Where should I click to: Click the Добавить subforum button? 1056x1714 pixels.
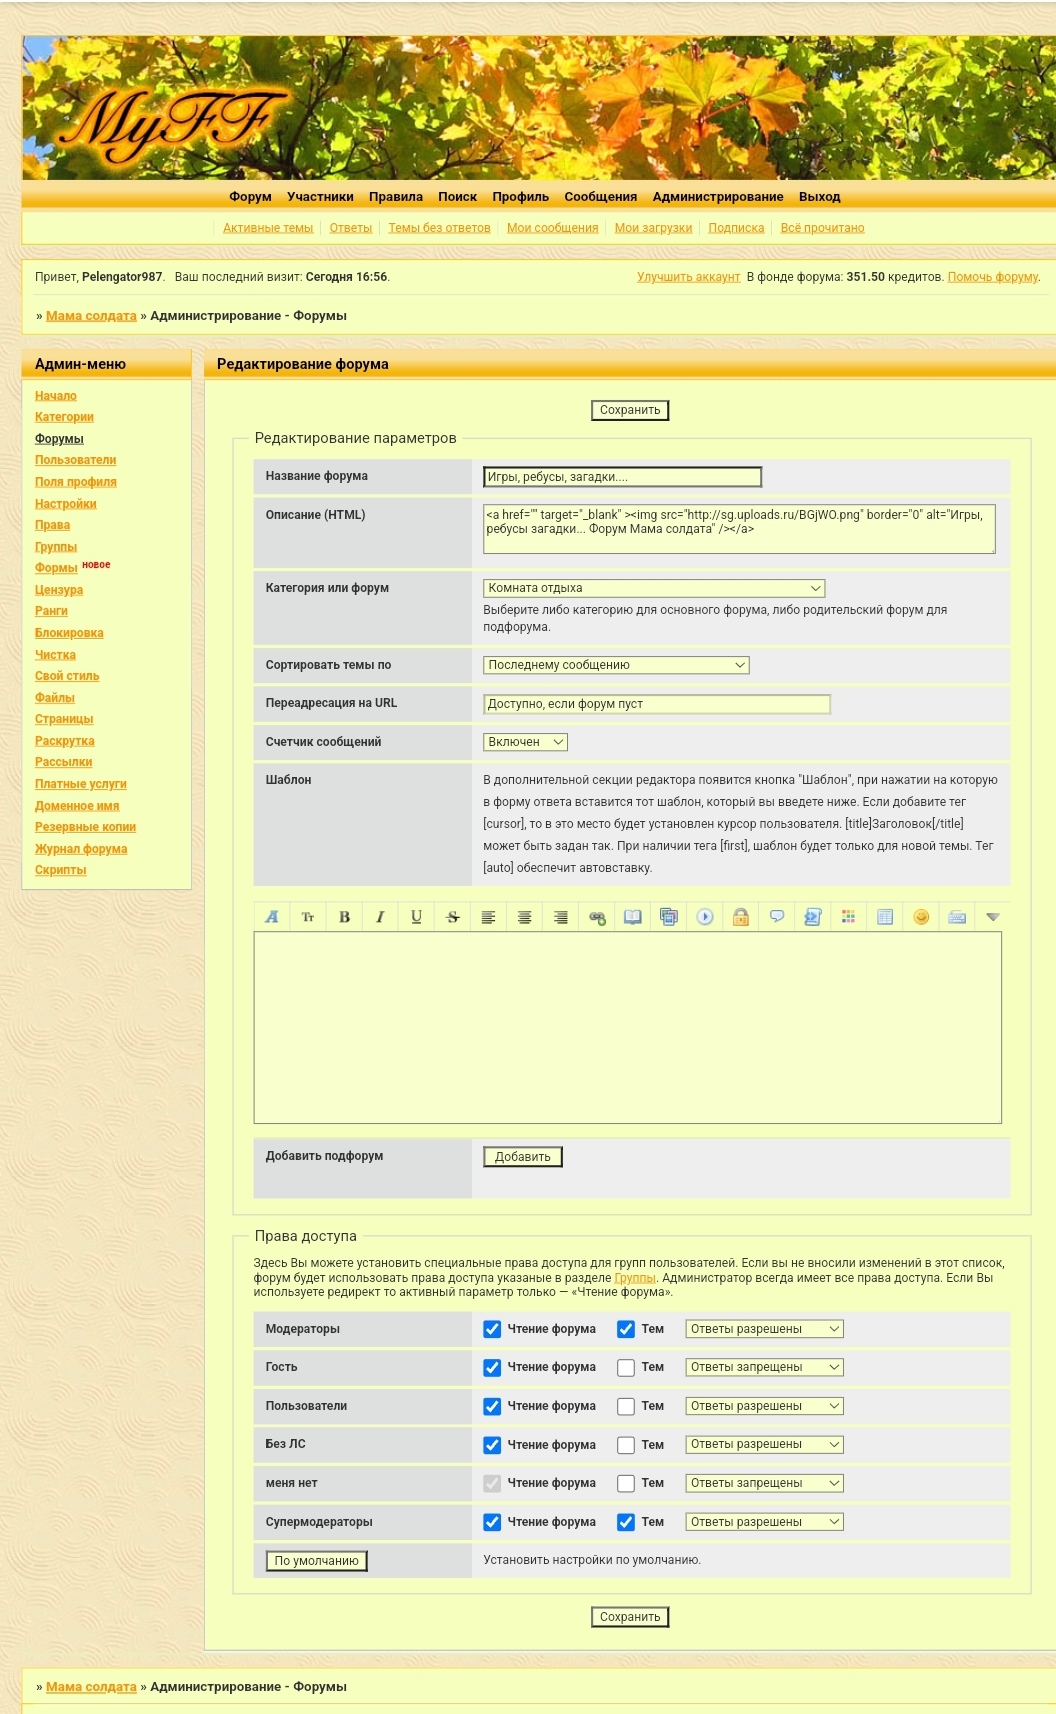click(x=523, y=1157)
